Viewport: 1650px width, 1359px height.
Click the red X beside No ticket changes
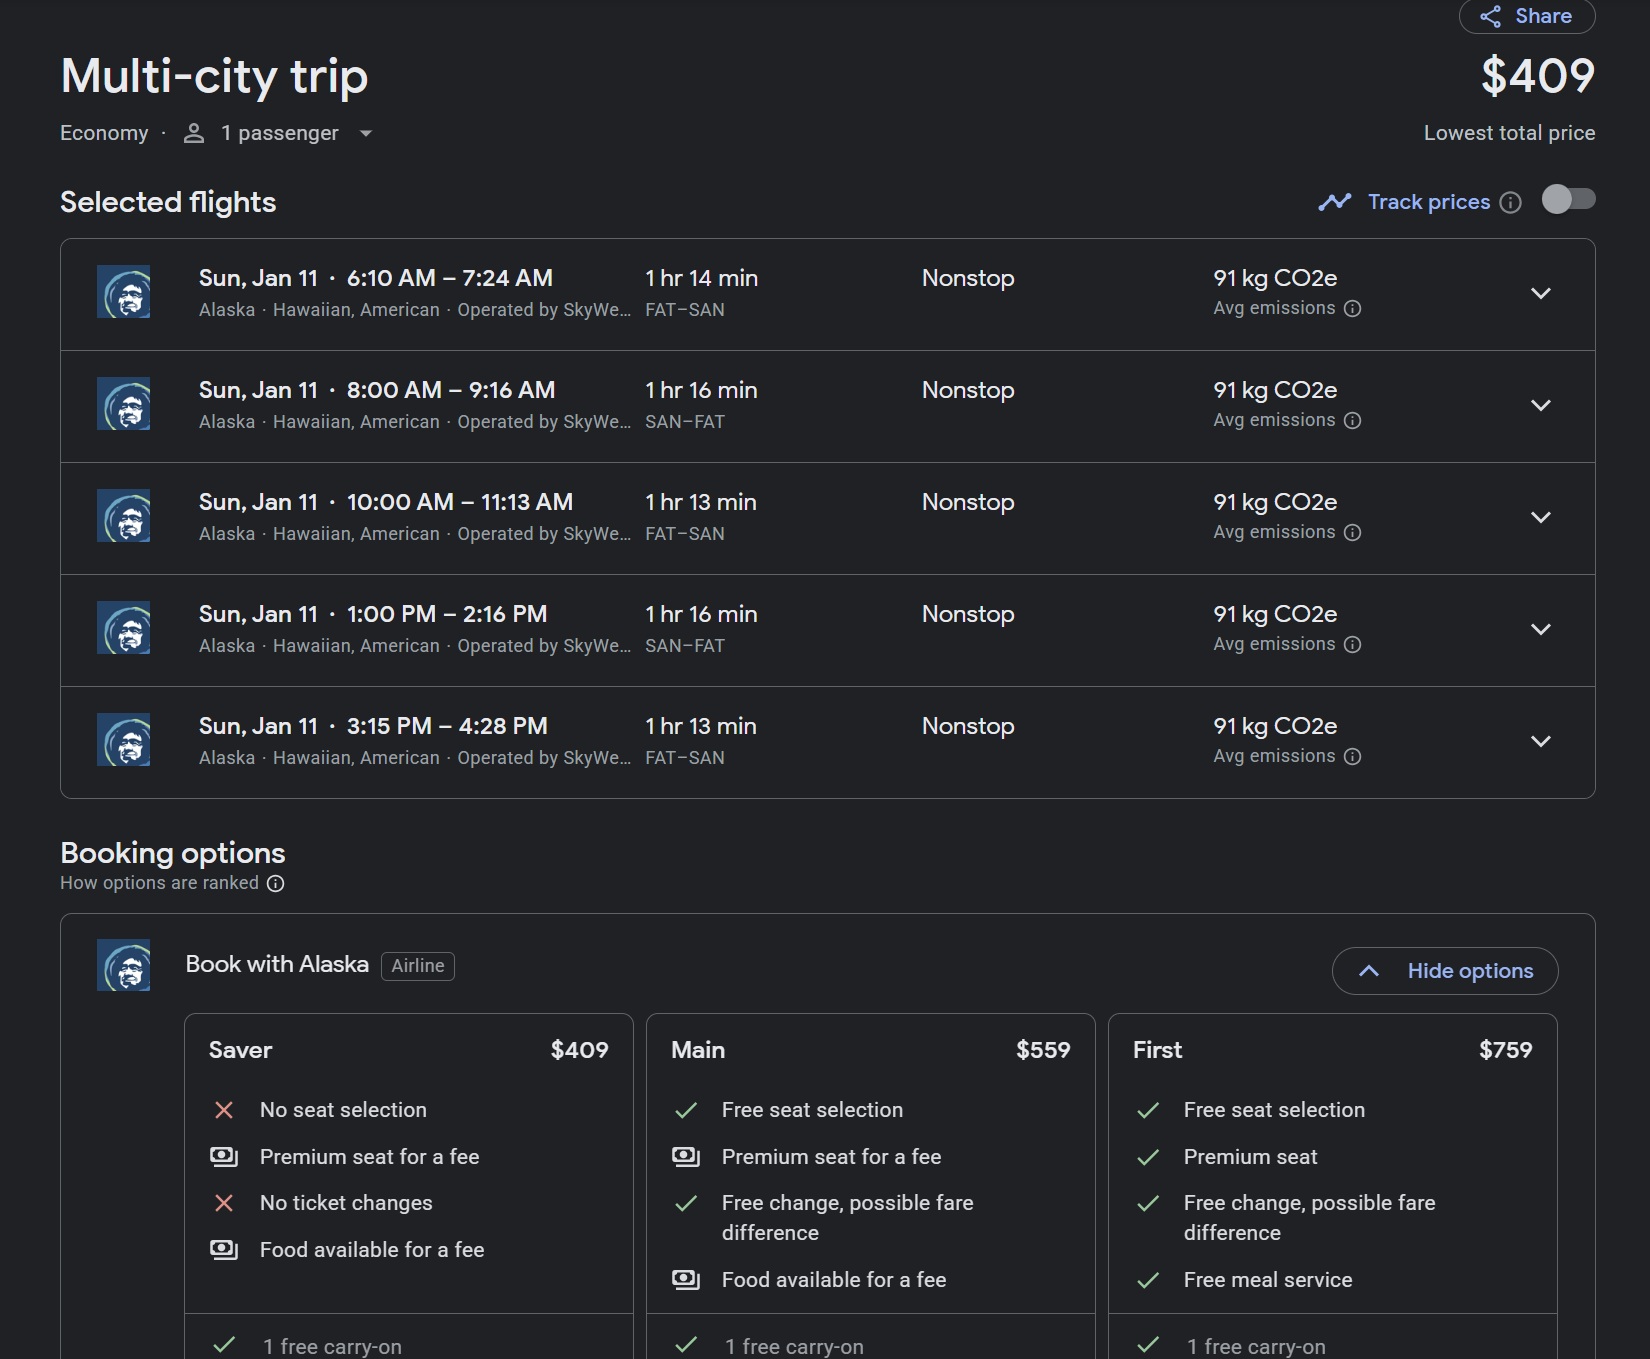pos(224,1204)
